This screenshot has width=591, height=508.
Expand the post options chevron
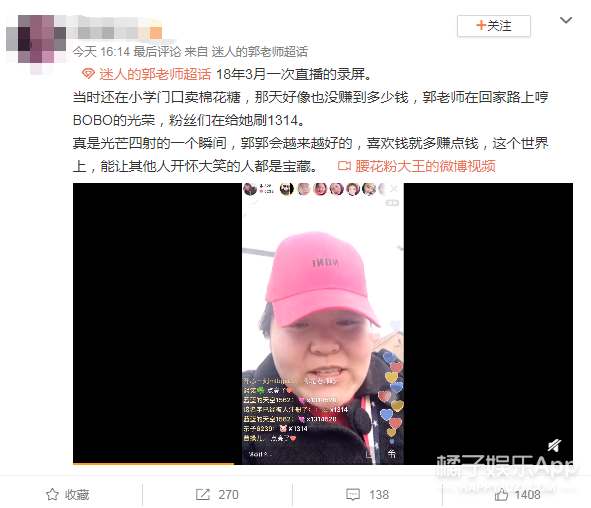[566, 20]
